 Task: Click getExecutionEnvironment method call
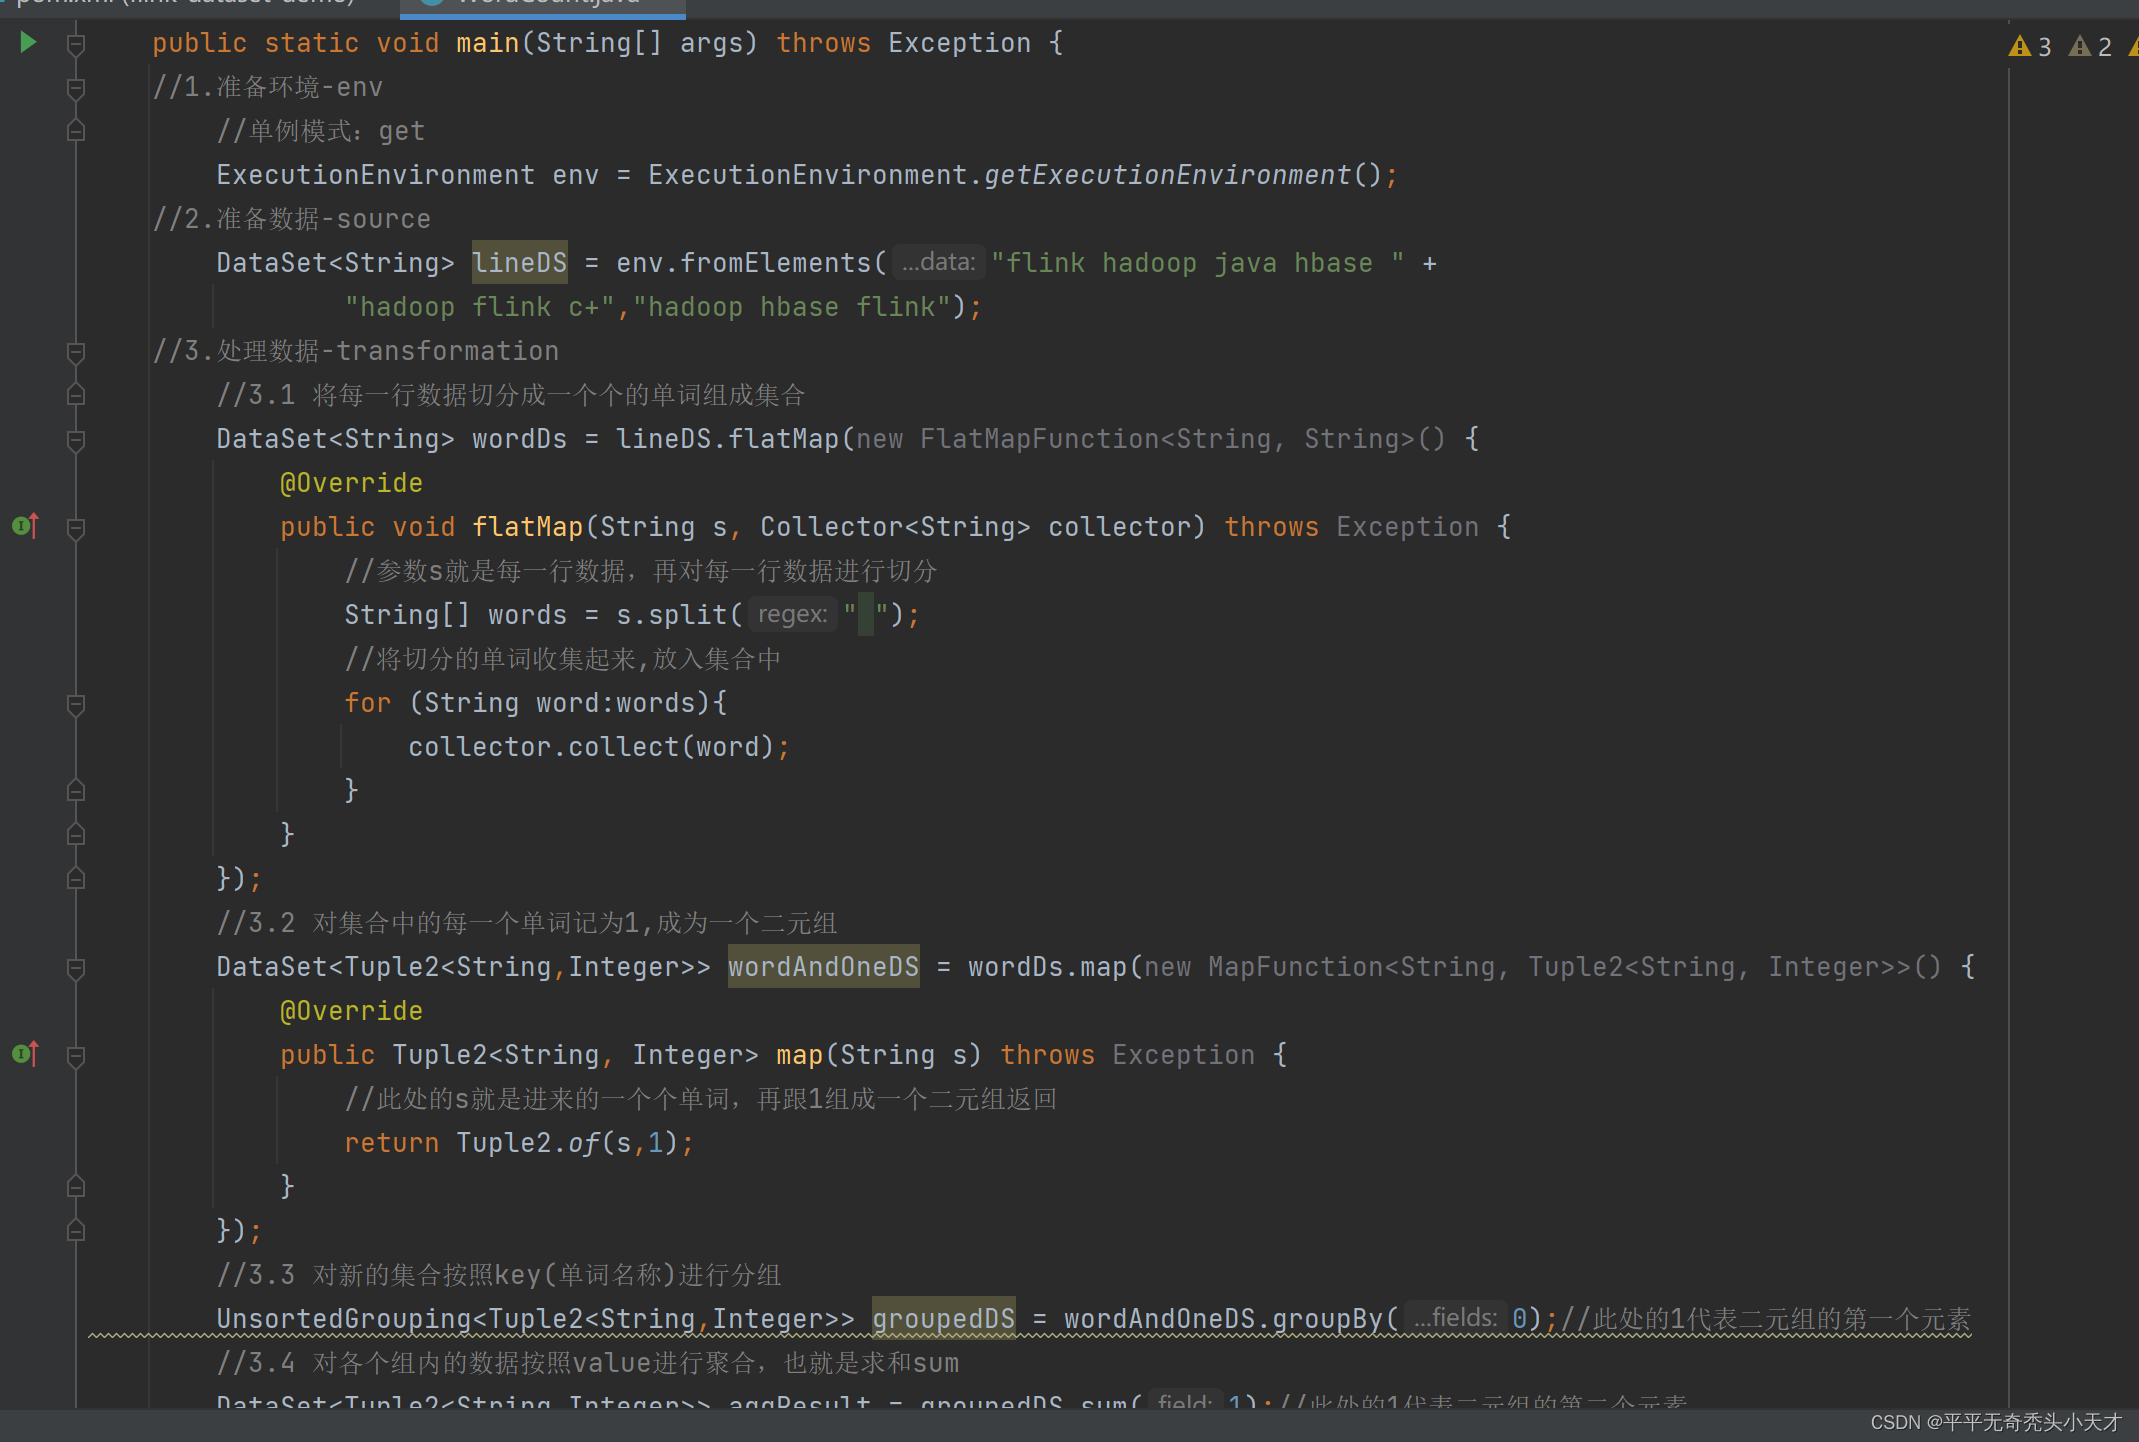pos(1167,175)
